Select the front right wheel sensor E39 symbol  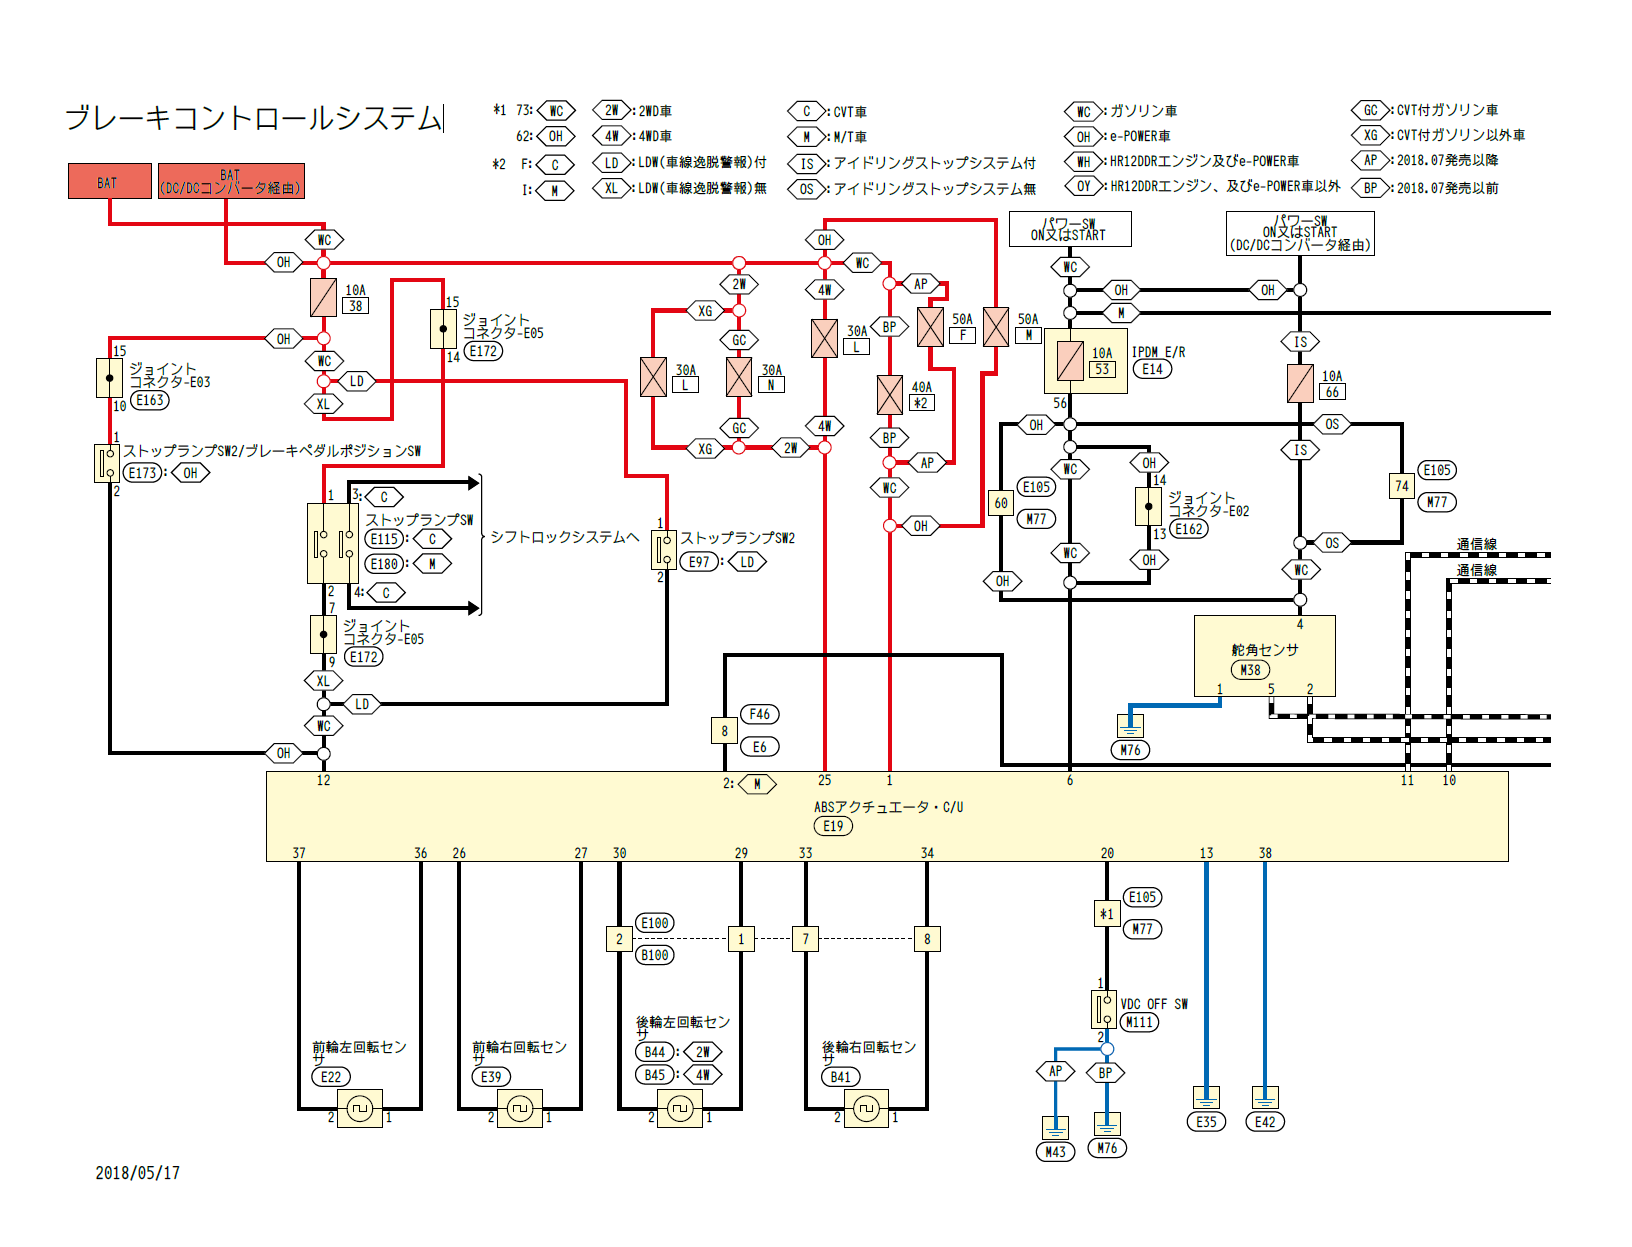point(520,1108)
